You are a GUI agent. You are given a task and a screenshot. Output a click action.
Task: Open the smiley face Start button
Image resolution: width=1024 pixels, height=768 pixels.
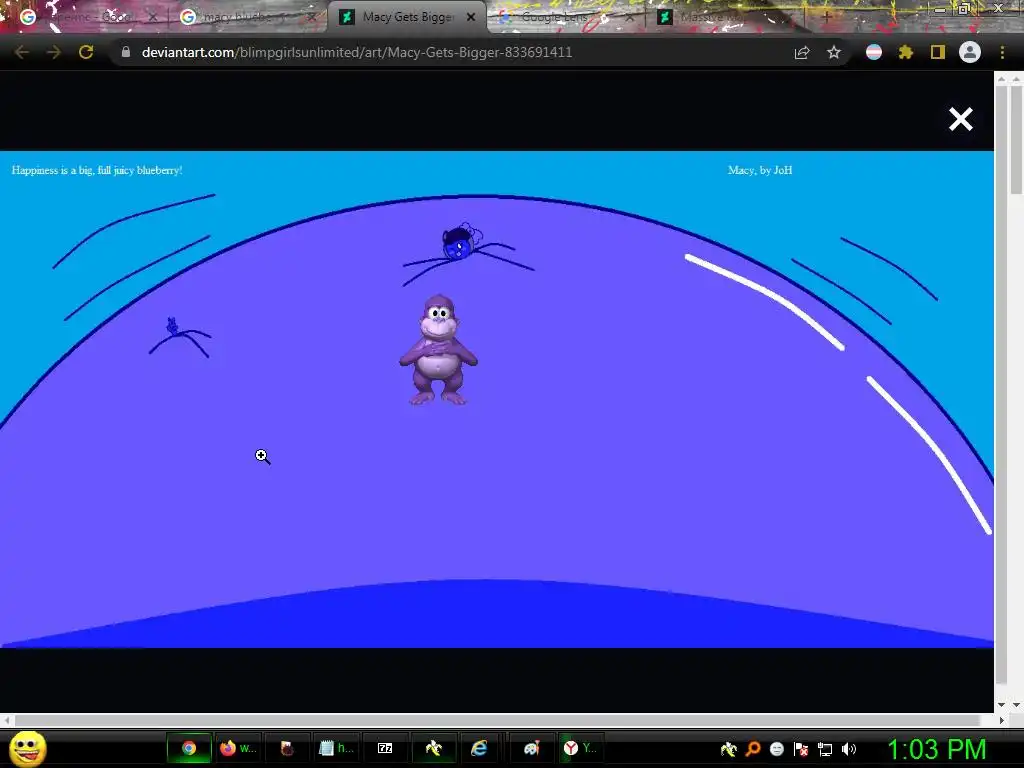point(28,748)
